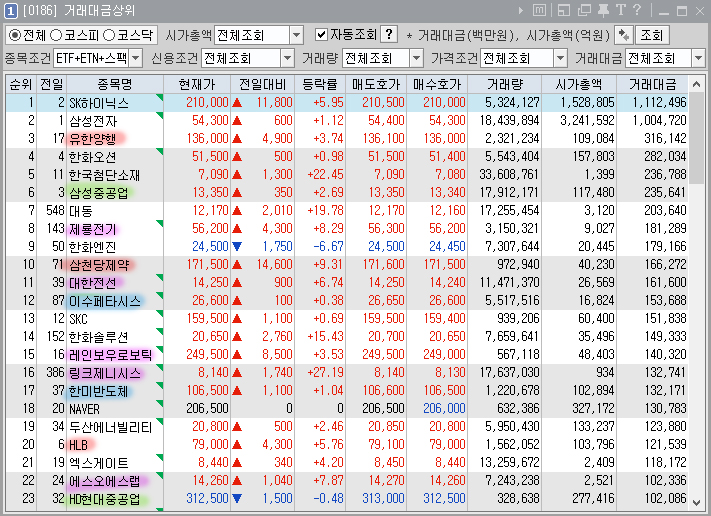Select the 대동 stock name

pyautogui.click(x=81, y=211)
